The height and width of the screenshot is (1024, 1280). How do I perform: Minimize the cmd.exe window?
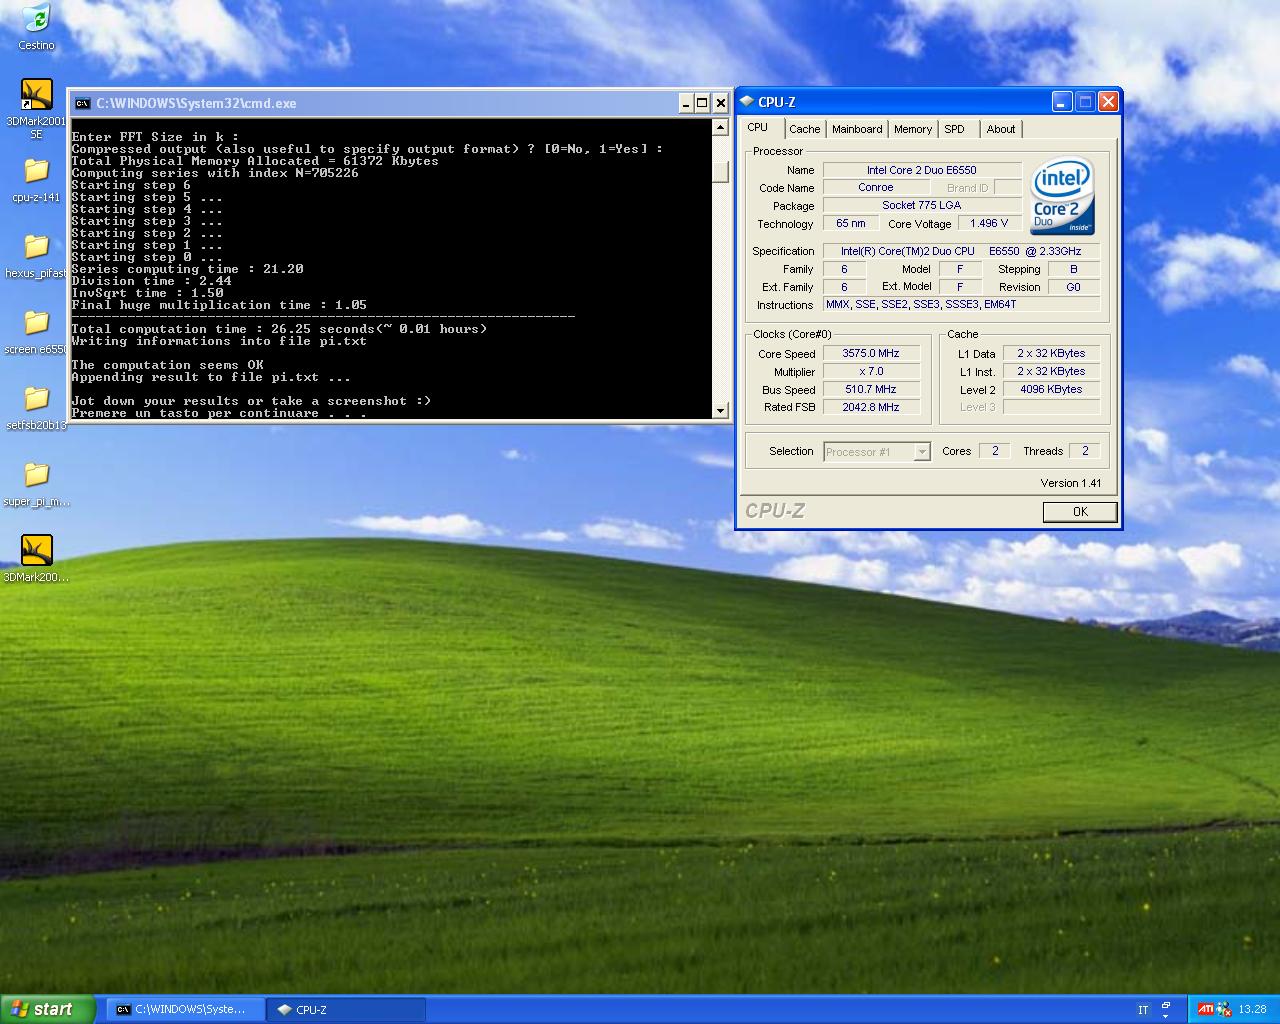coord(686,103)
